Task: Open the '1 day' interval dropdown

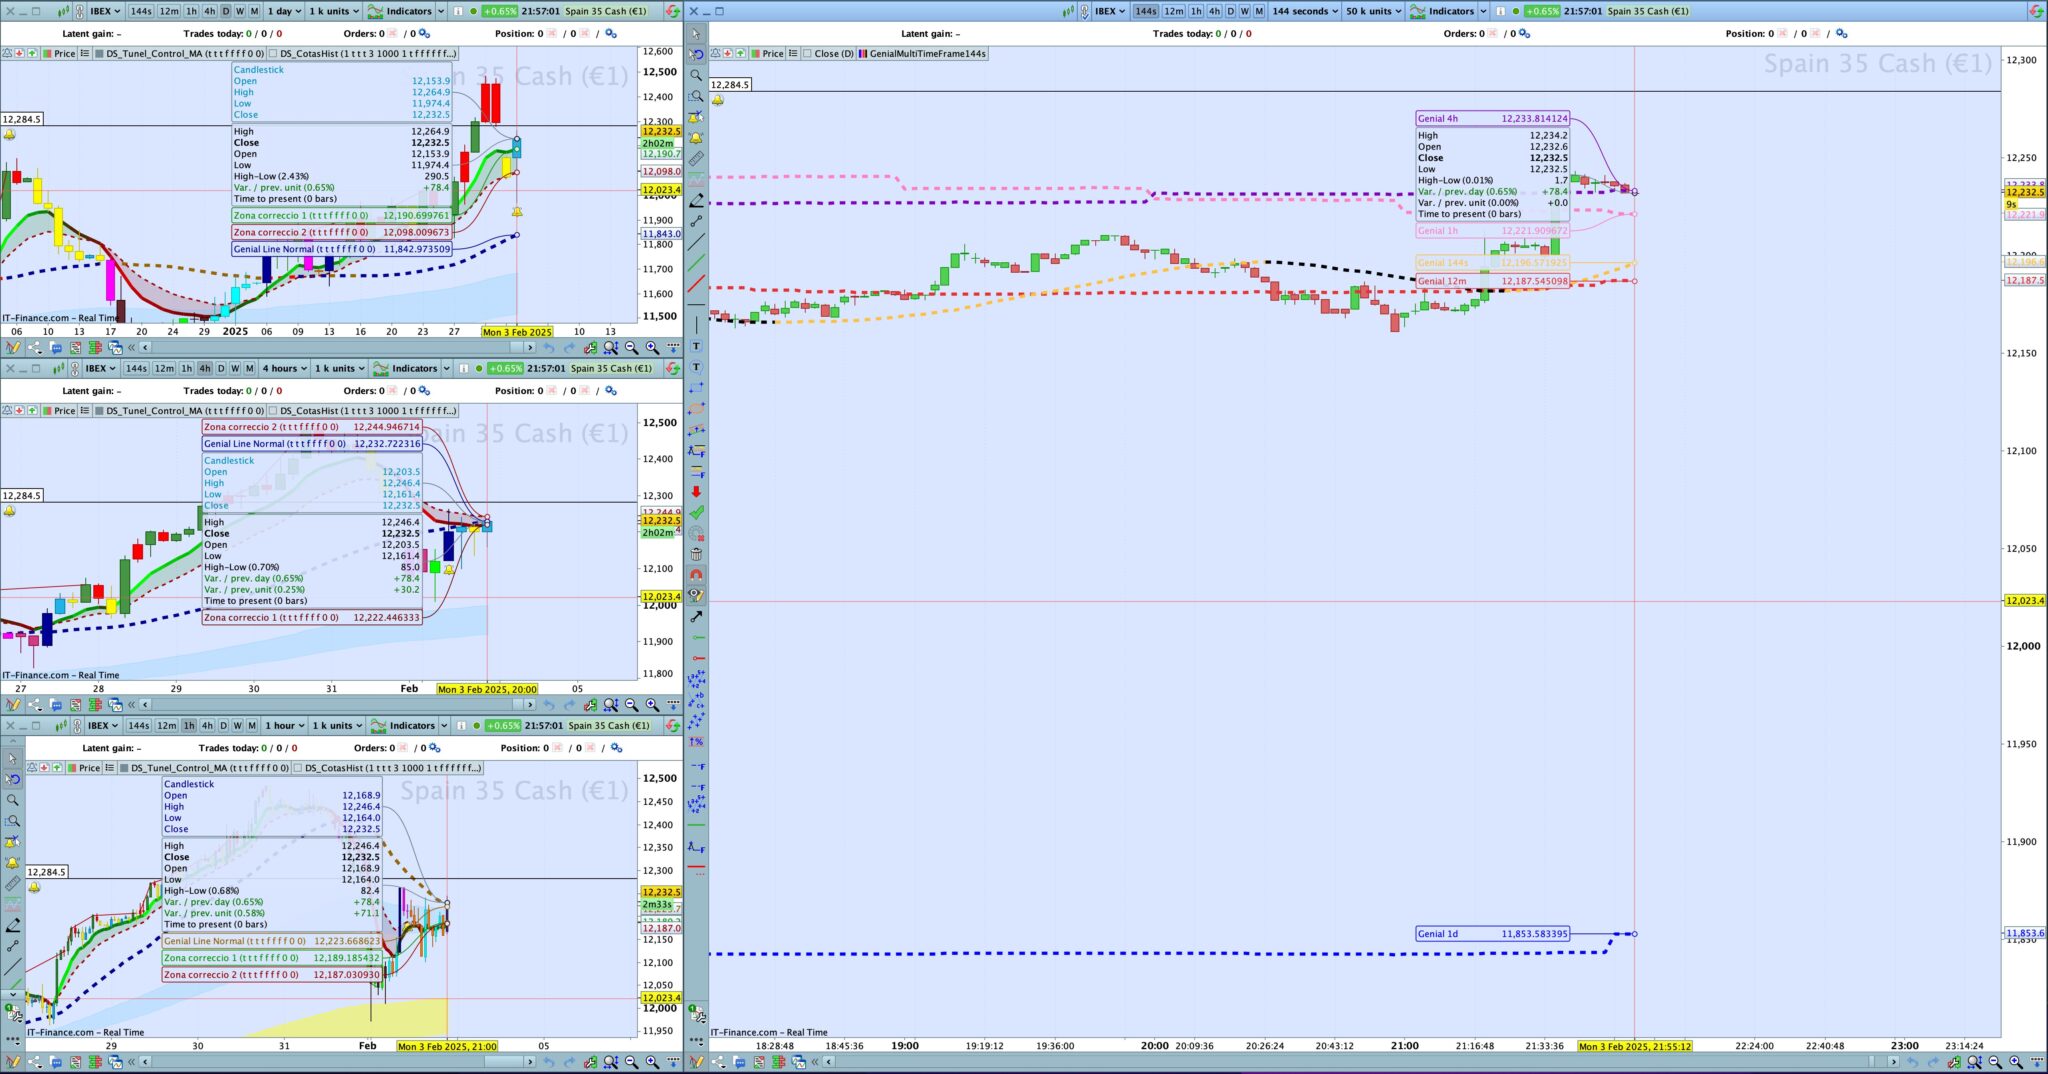Action: click(x=284, y=11)
